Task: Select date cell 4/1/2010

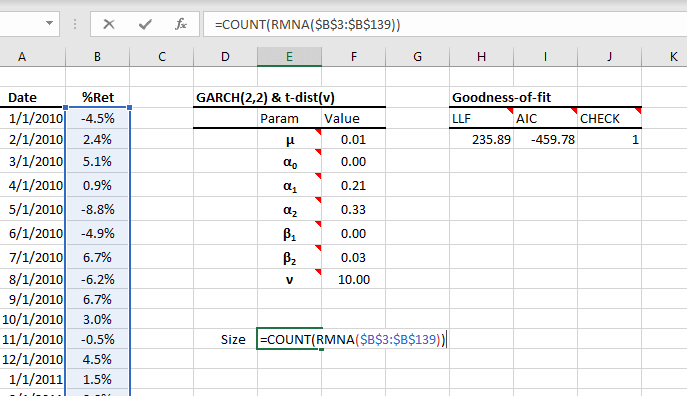Action: tap(32, 185)
